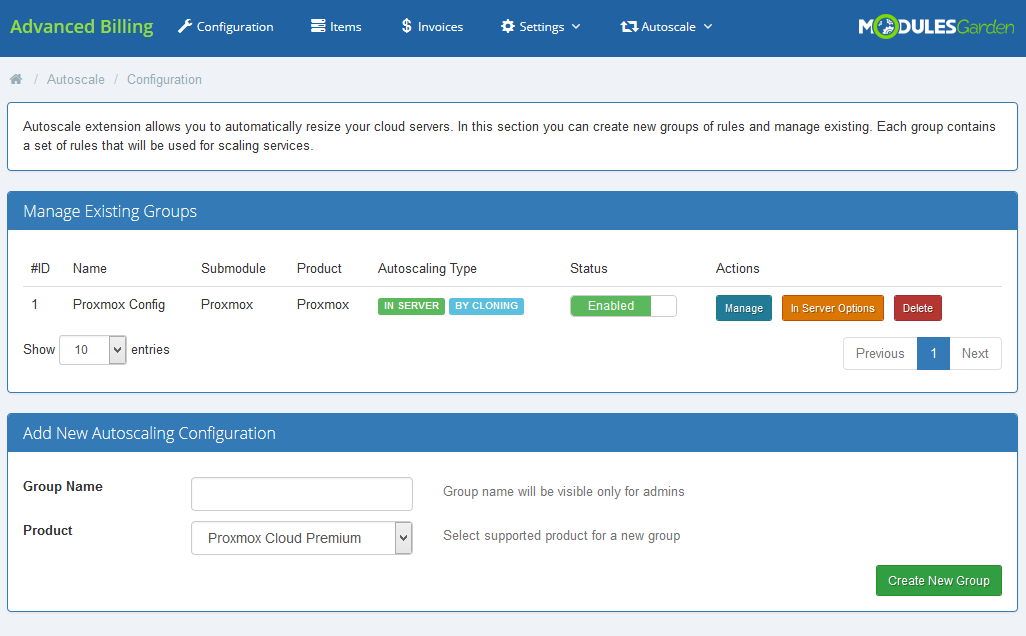The height and width of the screenshot is (636, 1026).
Task: Focus the Group Name input field
Action: click(x=302, y=494)
